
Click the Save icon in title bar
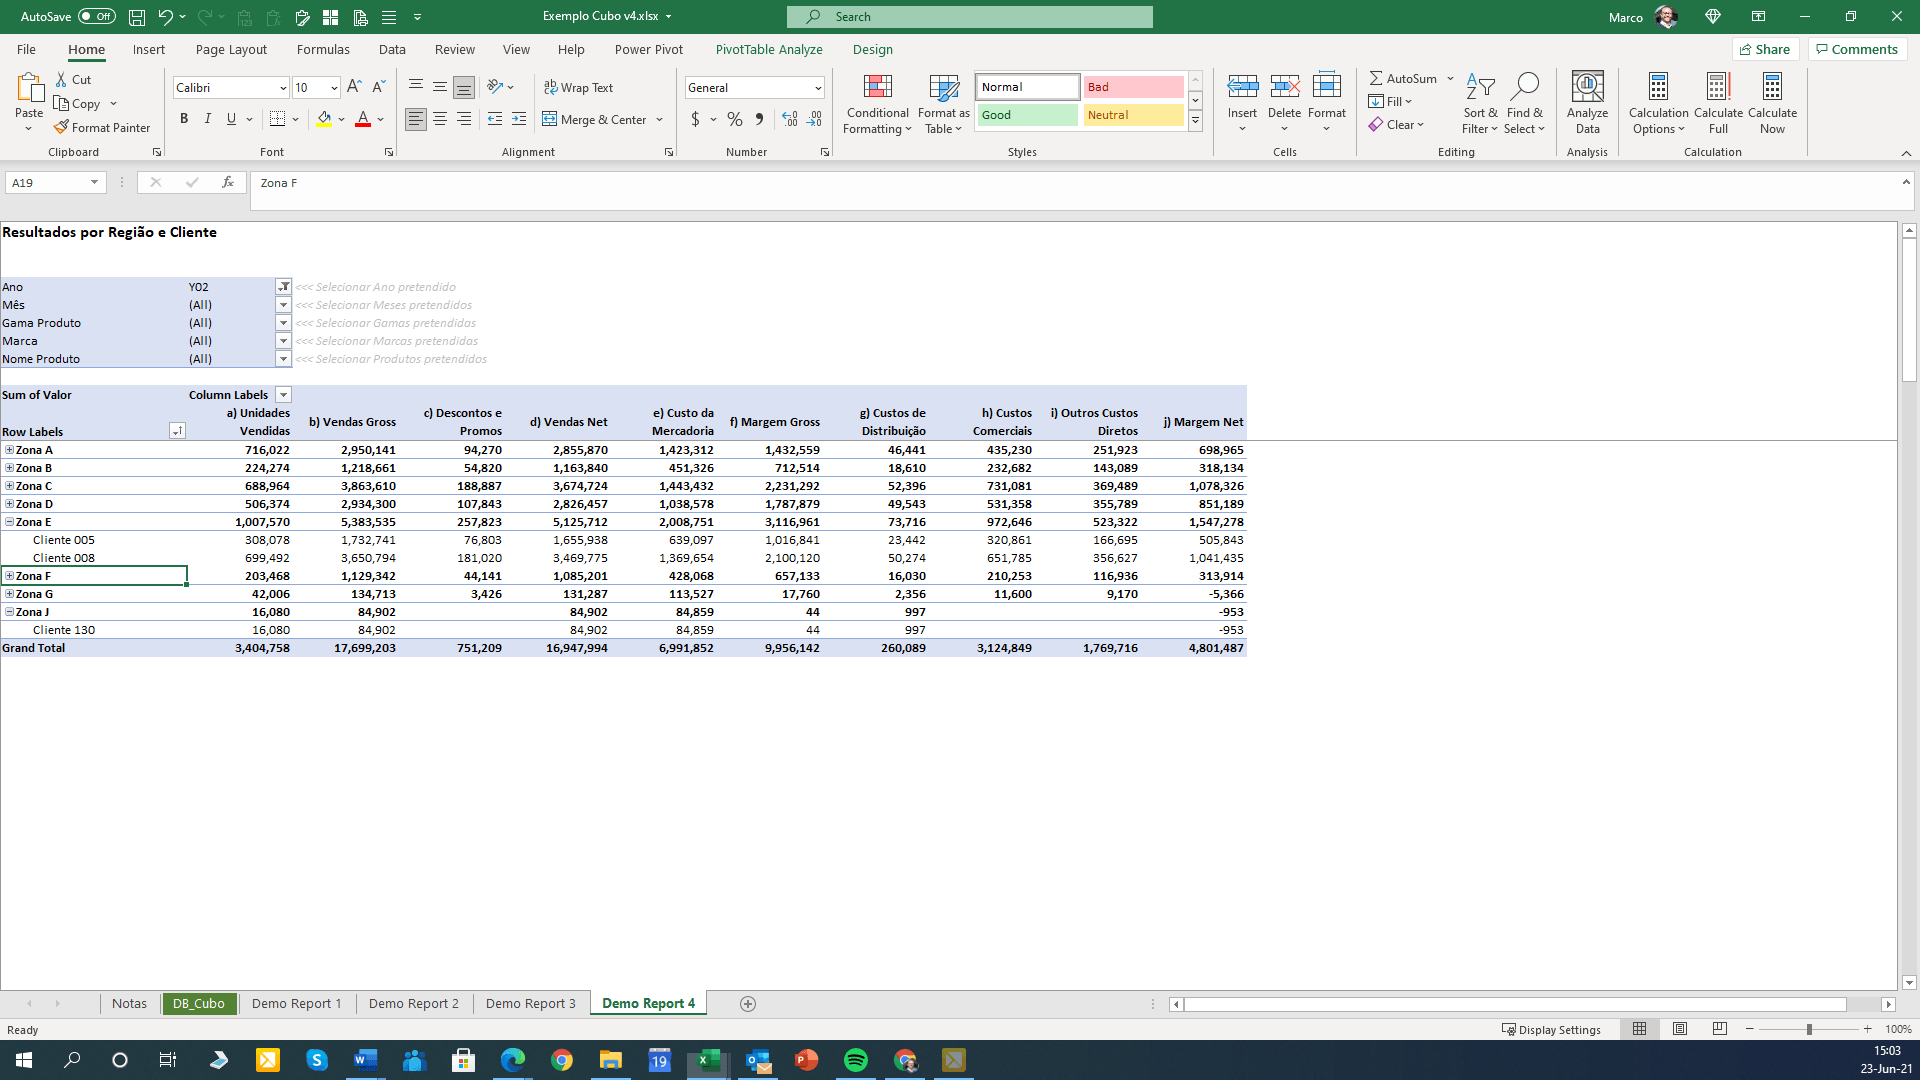coord(137,17)
